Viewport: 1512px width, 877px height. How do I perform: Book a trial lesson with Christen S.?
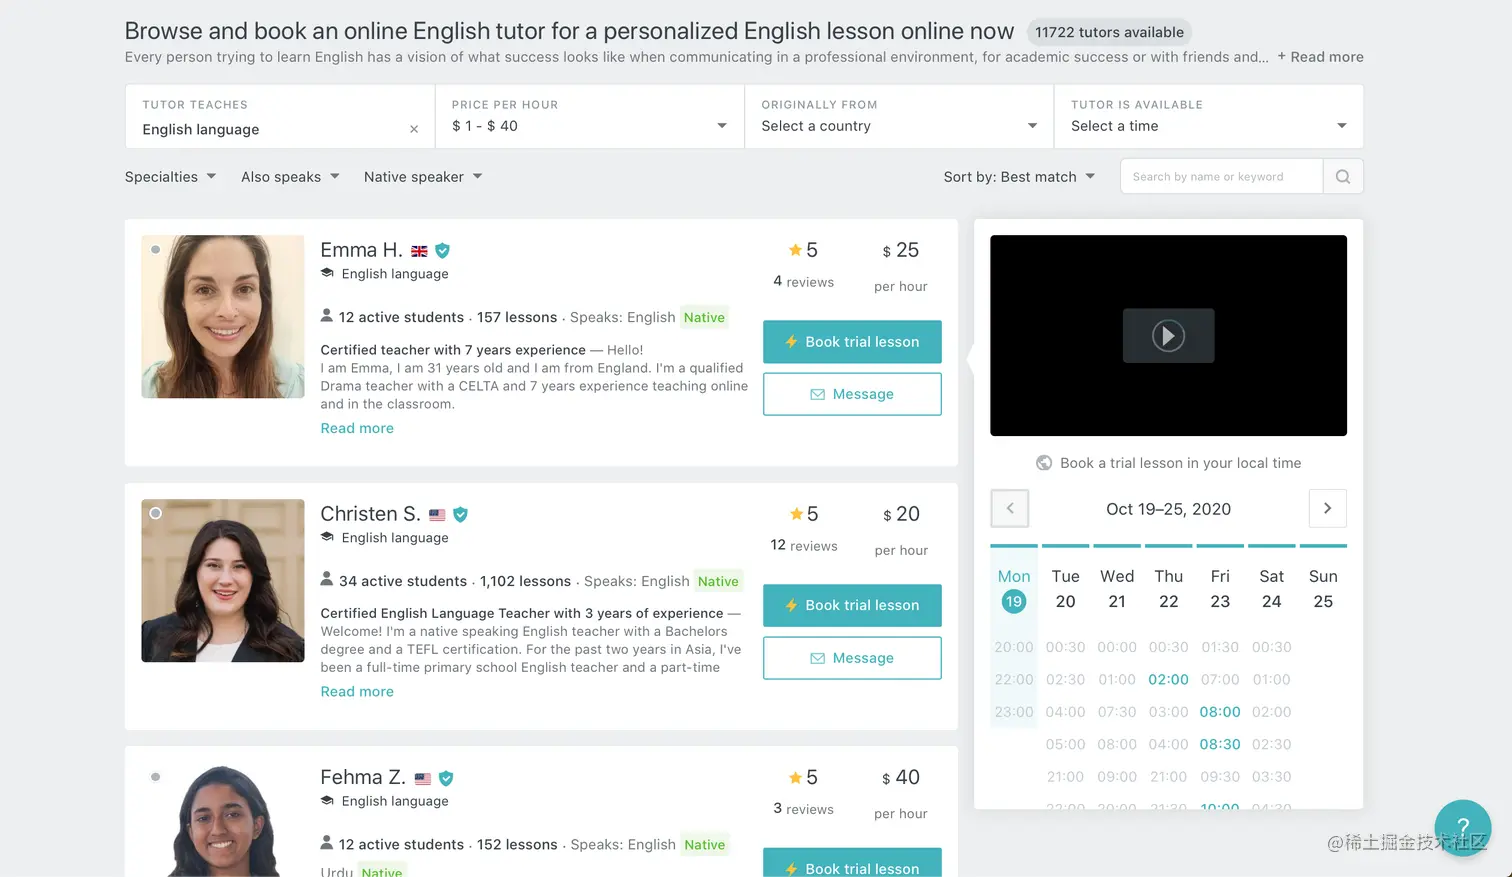pyautogui.click(x=852, y=606)
